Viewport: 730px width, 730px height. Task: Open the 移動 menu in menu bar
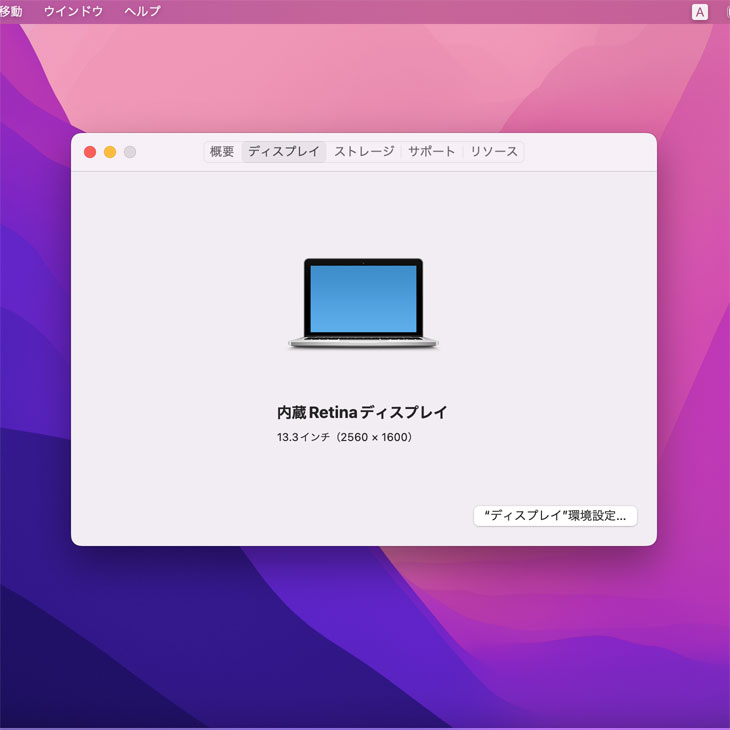coord(11,12)
